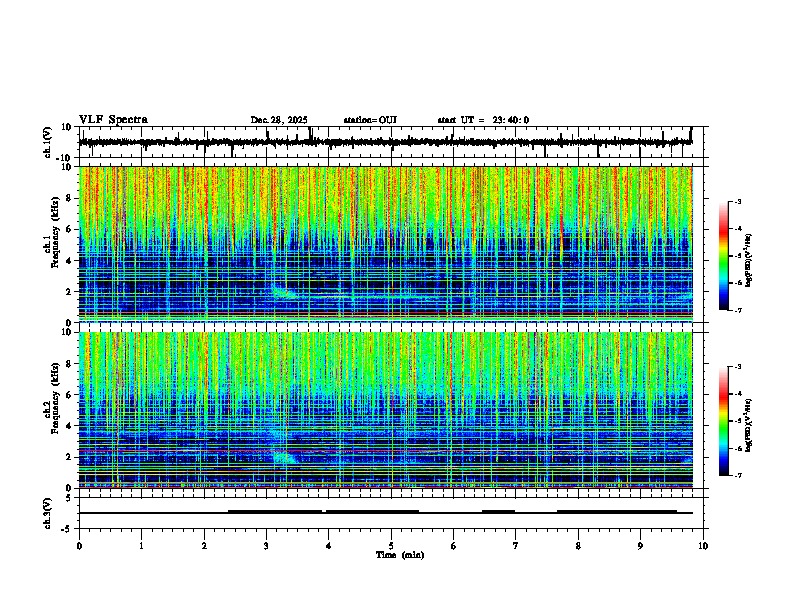Click the ch.3 thick bar segment spanning minutes 8 to 9
This screenshot has width=792, height=612.
tap(617, 512)
